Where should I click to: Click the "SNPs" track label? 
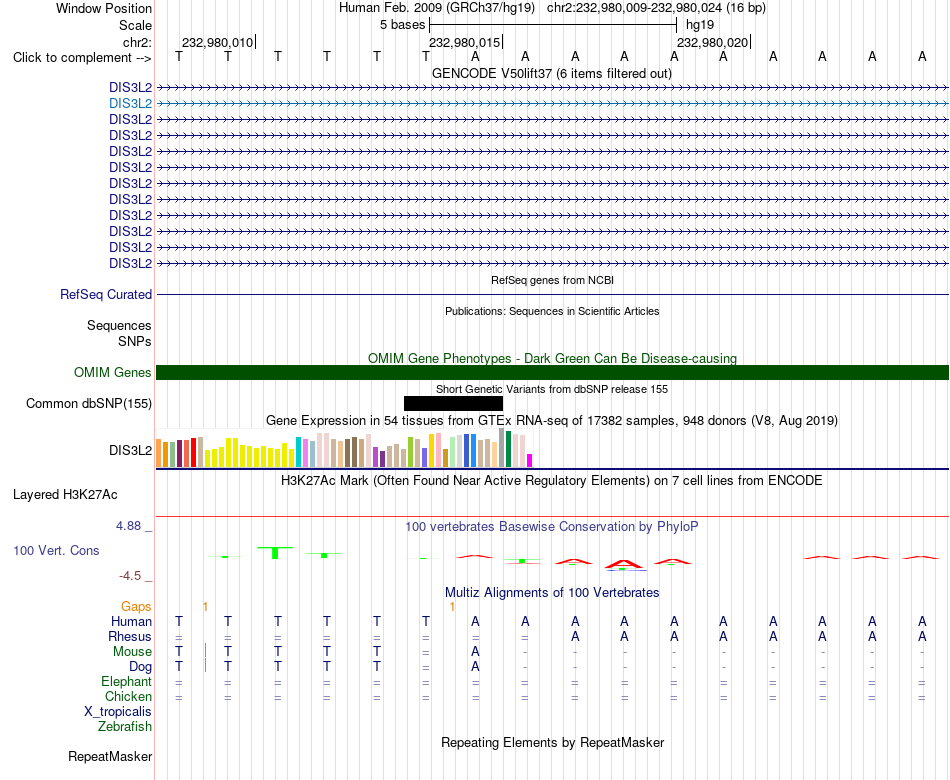pos(135,341)
